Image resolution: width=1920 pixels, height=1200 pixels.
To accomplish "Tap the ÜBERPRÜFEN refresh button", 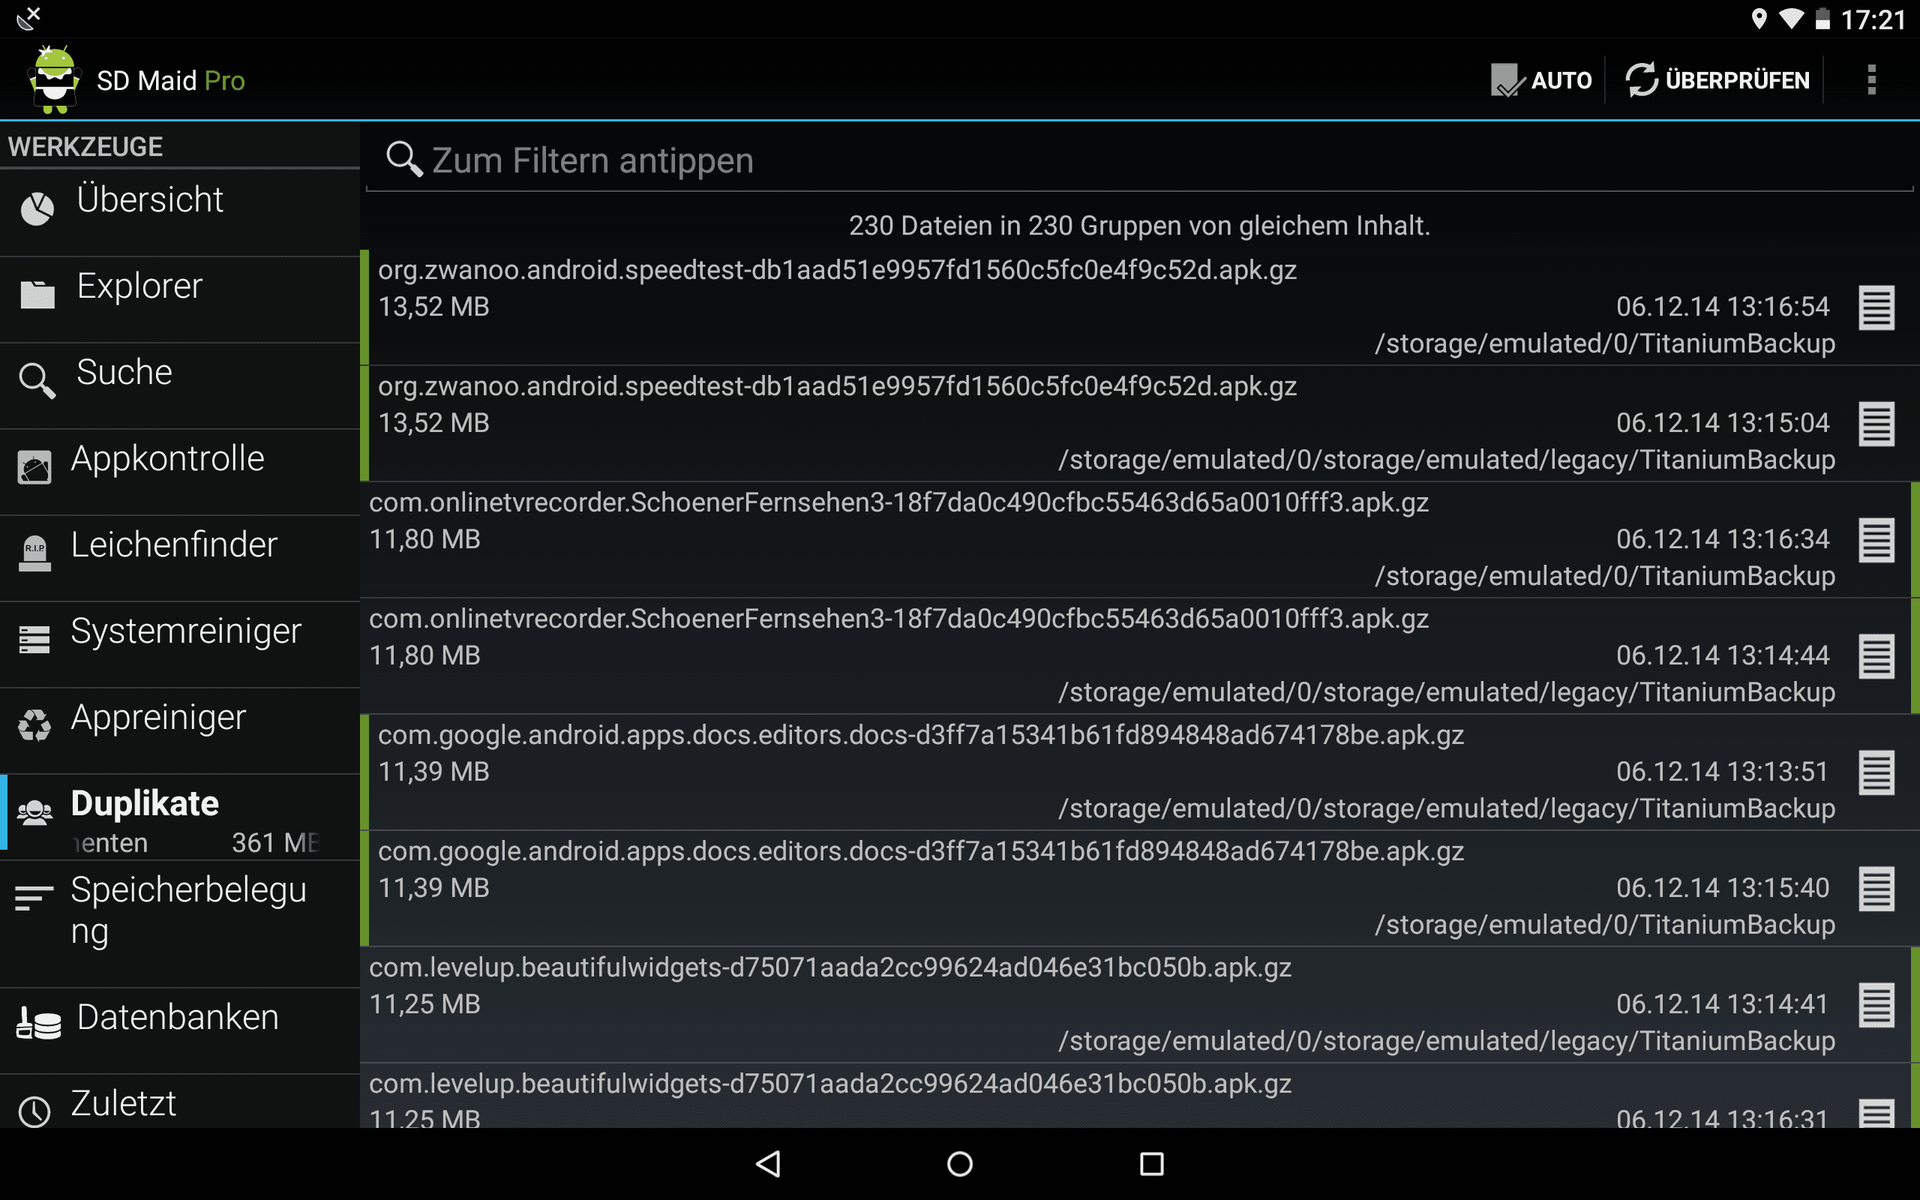I will pyautogui.click(x=1717, y=80).
